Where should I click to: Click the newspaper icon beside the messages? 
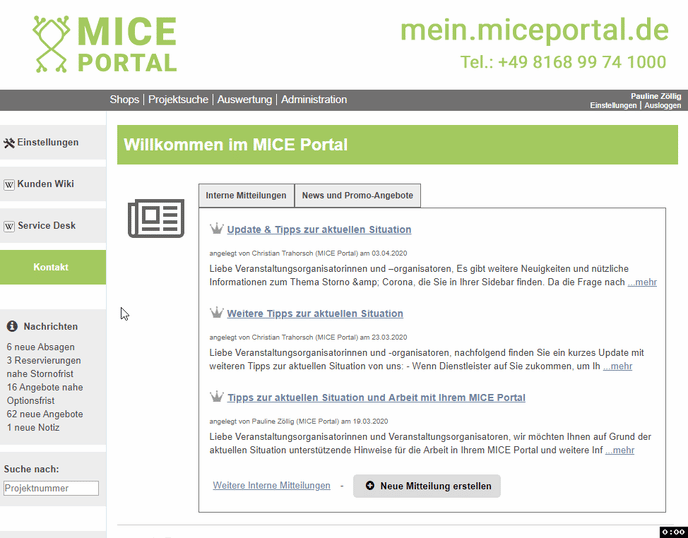coord(156,218)
